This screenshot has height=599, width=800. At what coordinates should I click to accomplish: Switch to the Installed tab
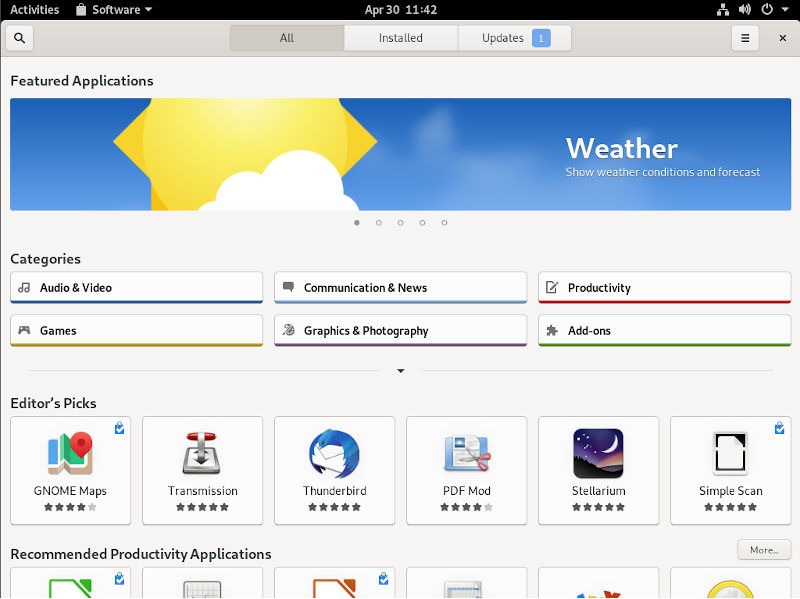pyautogui.click(x=400, y=37)
